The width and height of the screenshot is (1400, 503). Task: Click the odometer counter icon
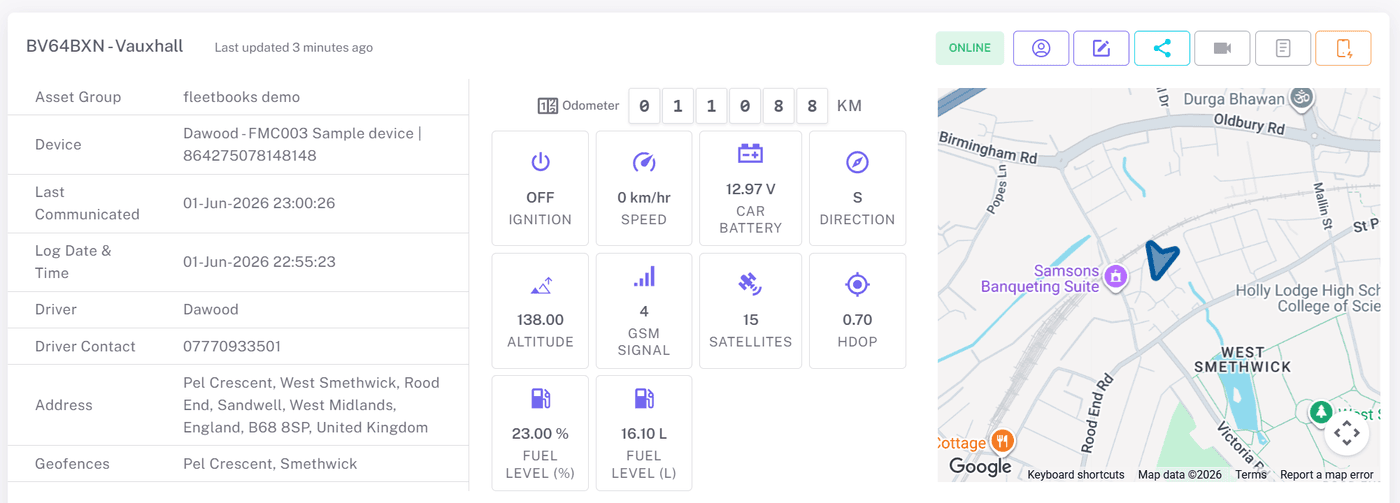tap(548, 106)
